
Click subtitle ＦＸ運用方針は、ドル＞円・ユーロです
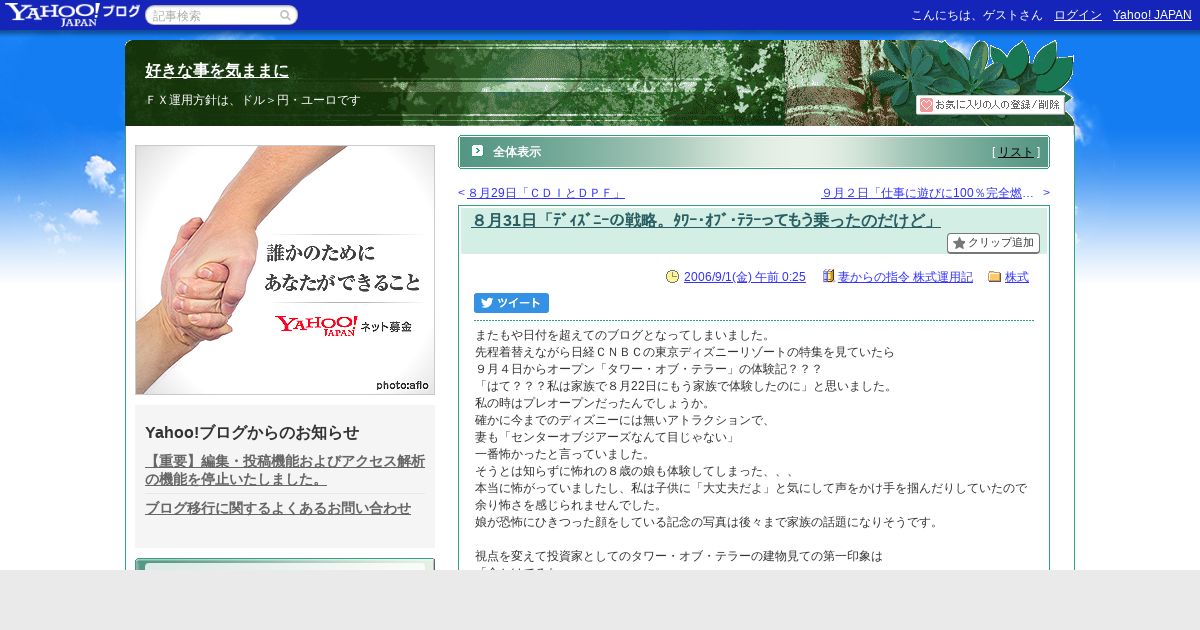pyautogui.click(x=253, y=100)
